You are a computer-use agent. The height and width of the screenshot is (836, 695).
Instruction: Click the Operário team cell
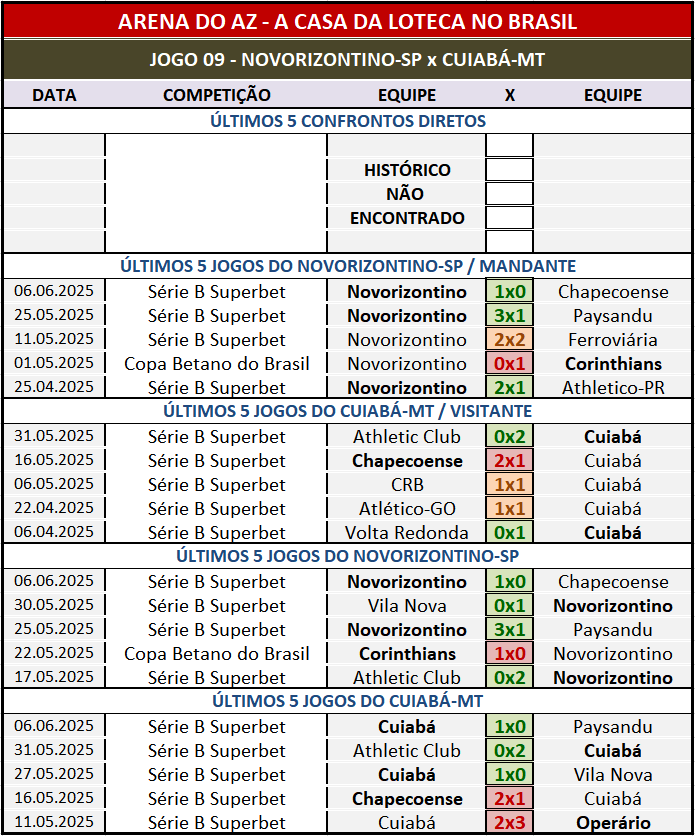click(613, 823)
